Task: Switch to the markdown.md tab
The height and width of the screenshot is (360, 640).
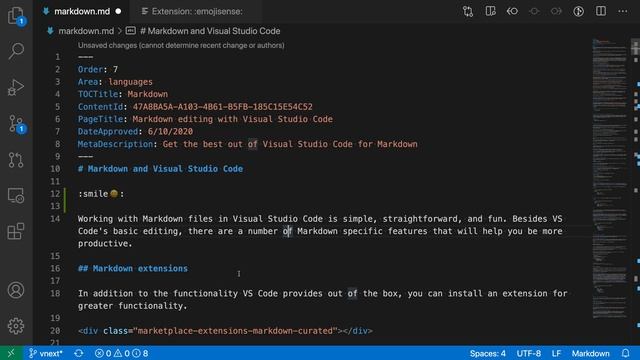Action: 82,11
